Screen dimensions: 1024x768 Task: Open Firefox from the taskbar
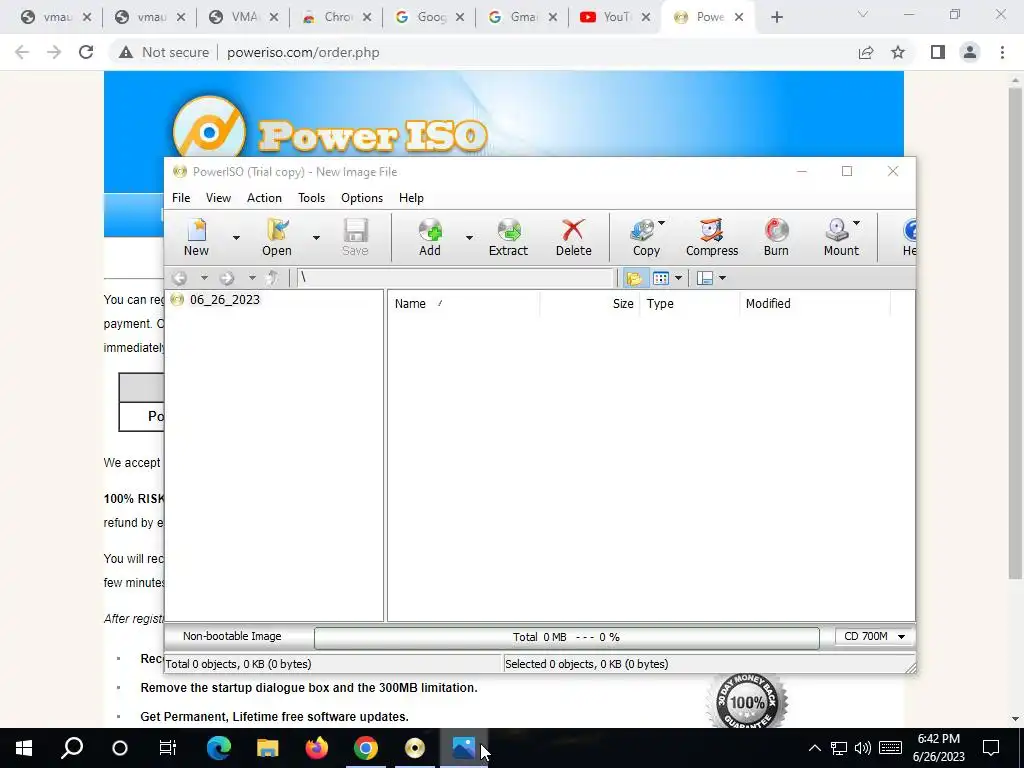(x=317, y=748)
